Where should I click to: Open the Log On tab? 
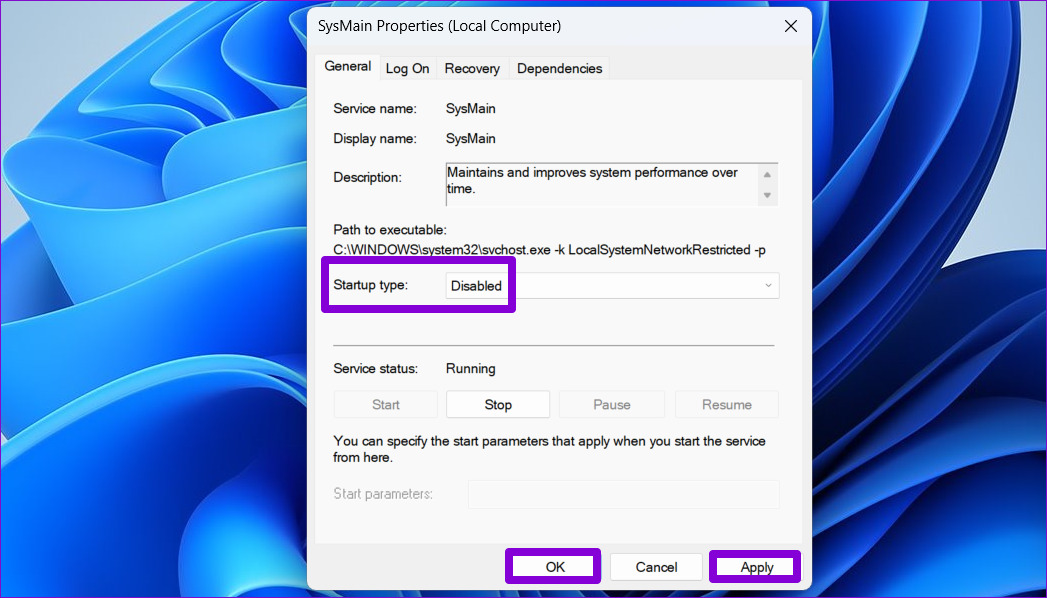tap(407, 69)
